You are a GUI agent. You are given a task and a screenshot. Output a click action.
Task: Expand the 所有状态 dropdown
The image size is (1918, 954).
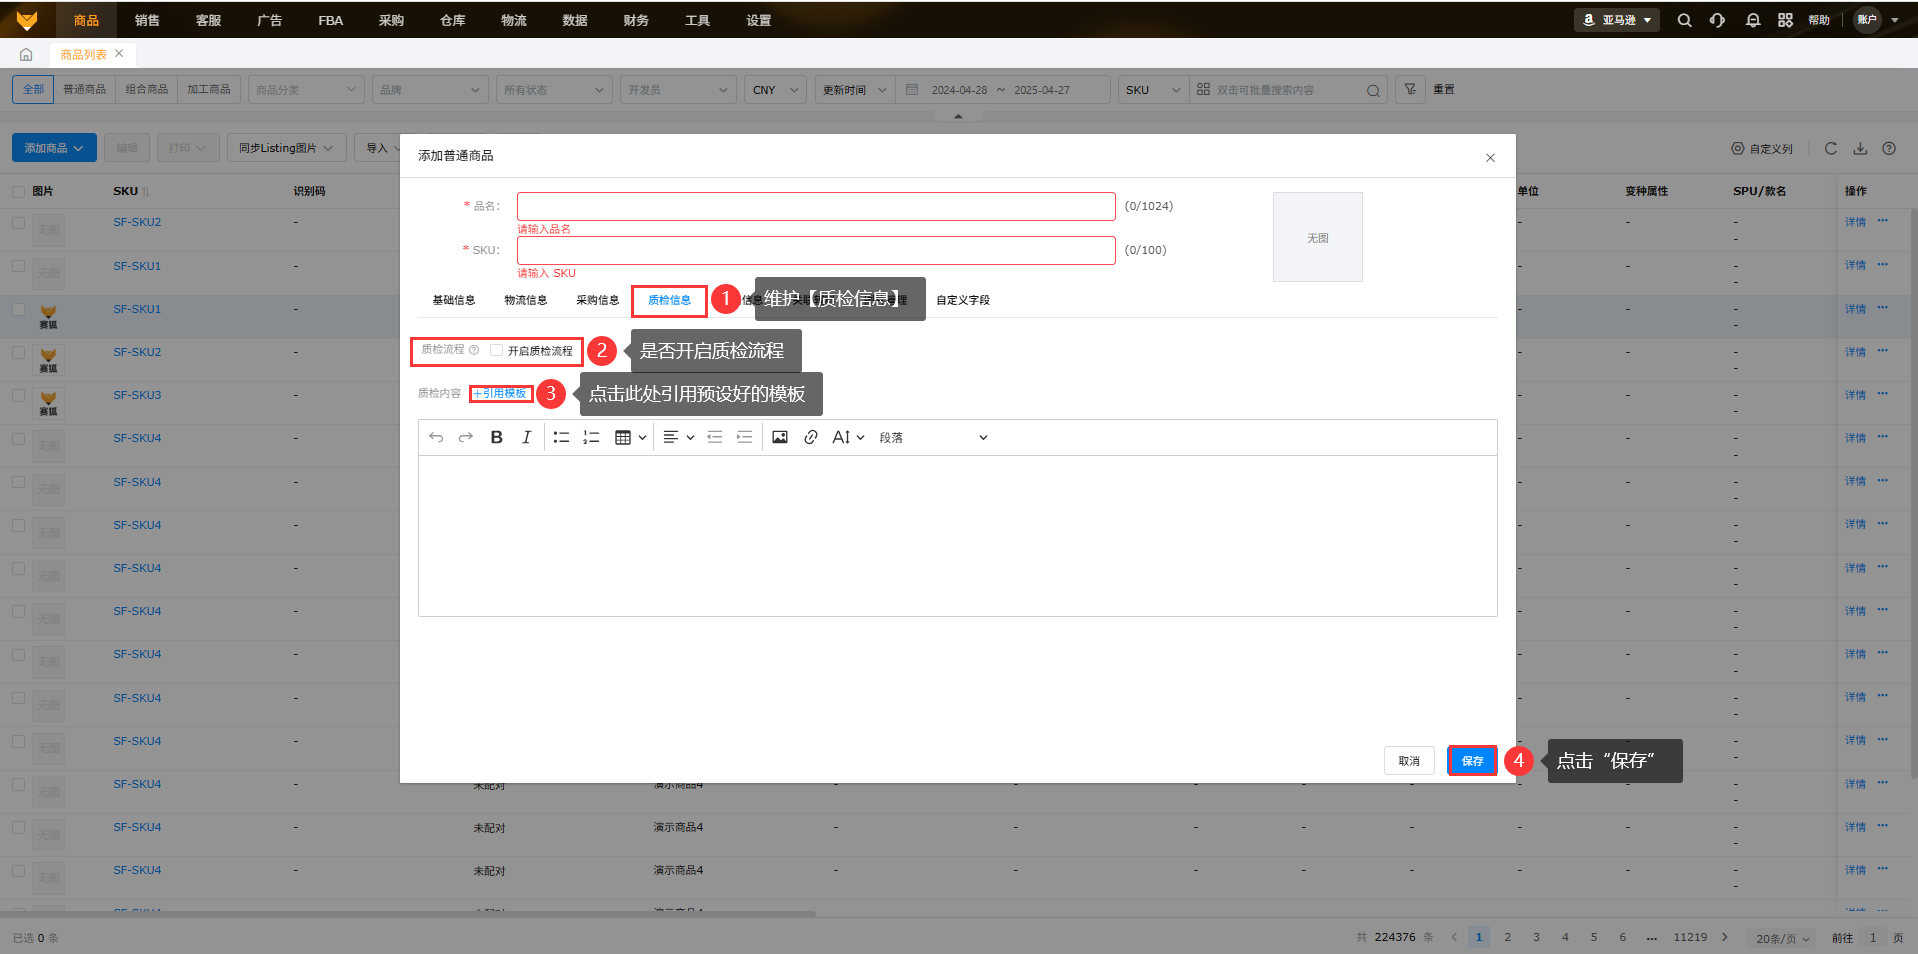(554, 90)
